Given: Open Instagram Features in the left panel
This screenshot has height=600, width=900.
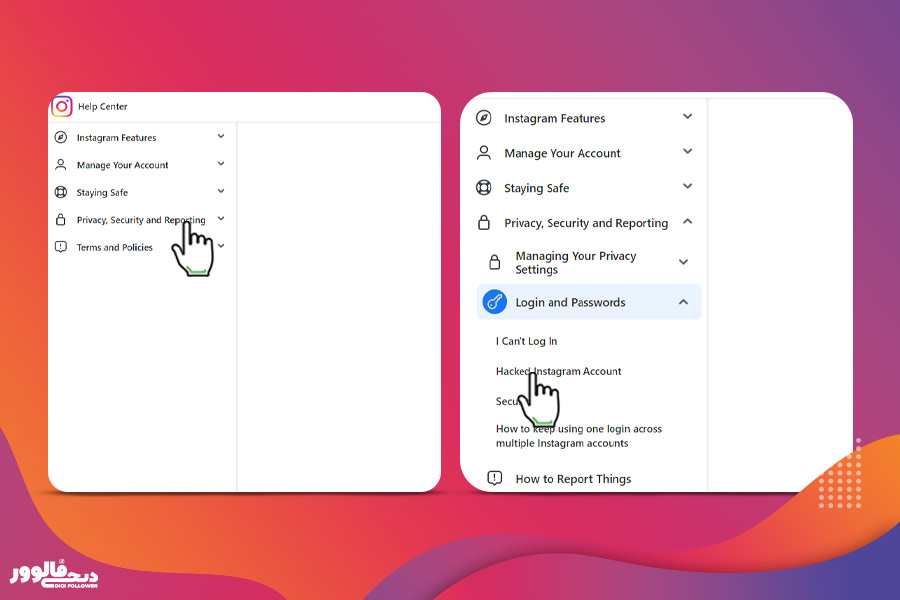Looking at the screenshot, I should (117, 138).
